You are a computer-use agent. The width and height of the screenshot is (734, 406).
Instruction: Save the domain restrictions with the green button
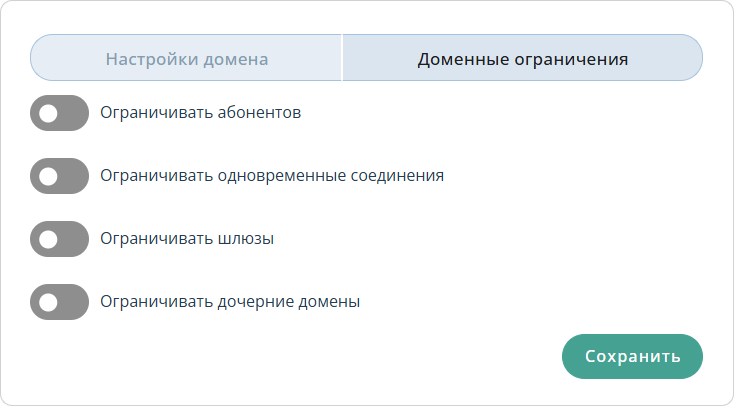[x=632, y=357]
